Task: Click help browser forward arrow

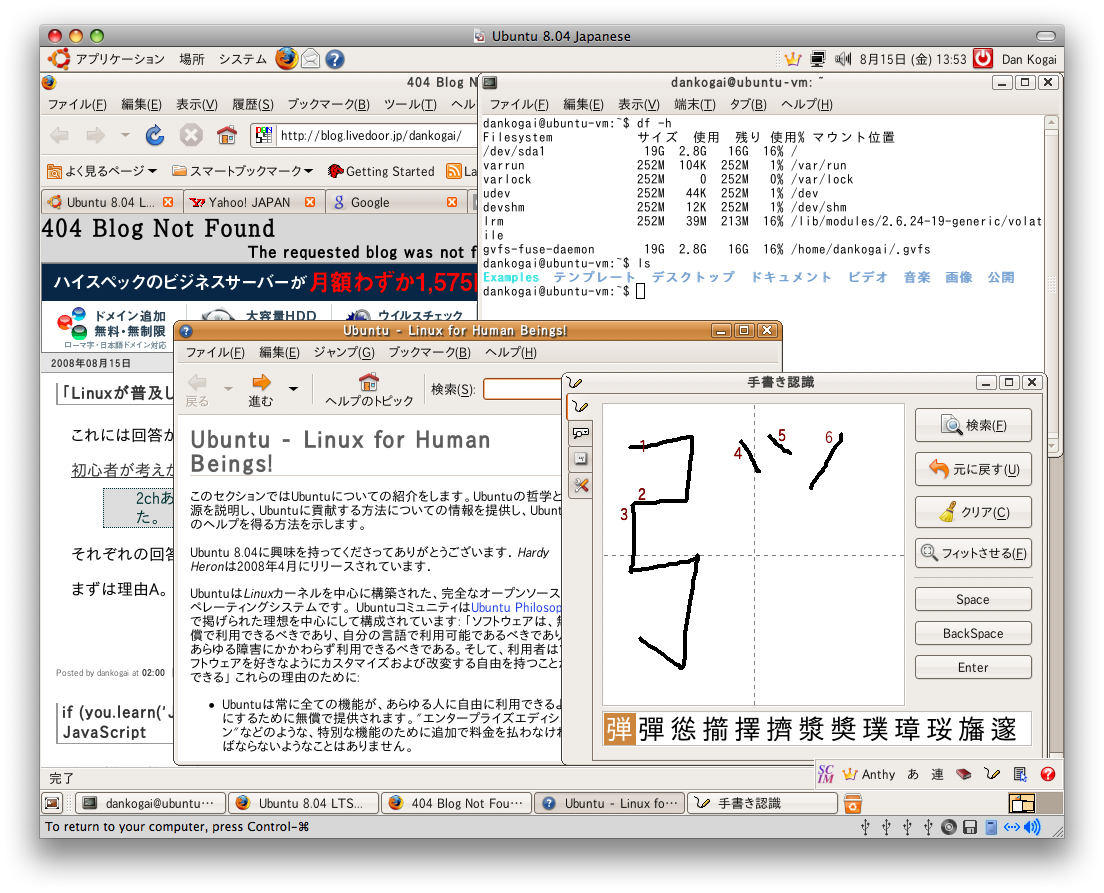Action: [261, 391]
